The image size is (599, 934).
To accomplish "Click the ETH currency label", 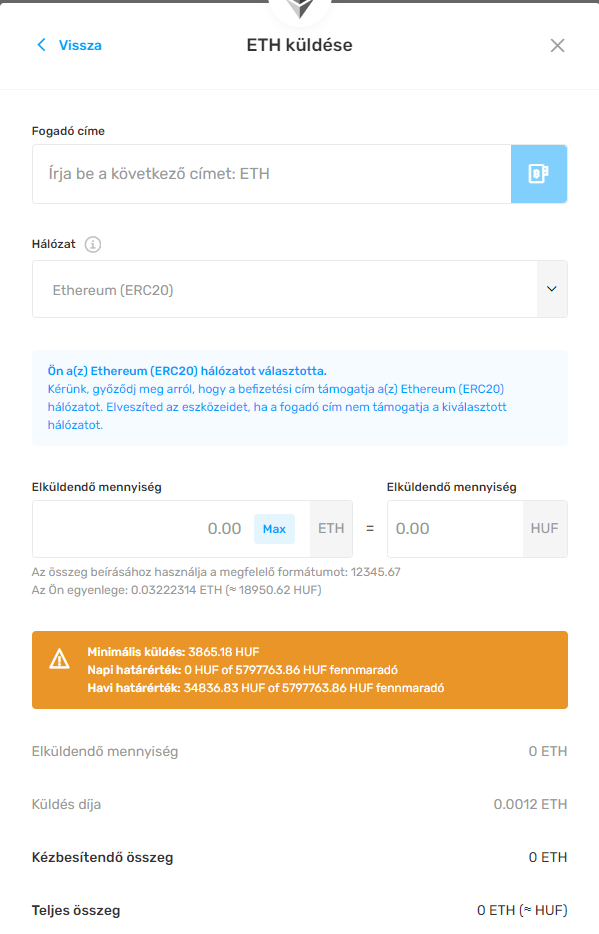I will (x=331, y=529).
